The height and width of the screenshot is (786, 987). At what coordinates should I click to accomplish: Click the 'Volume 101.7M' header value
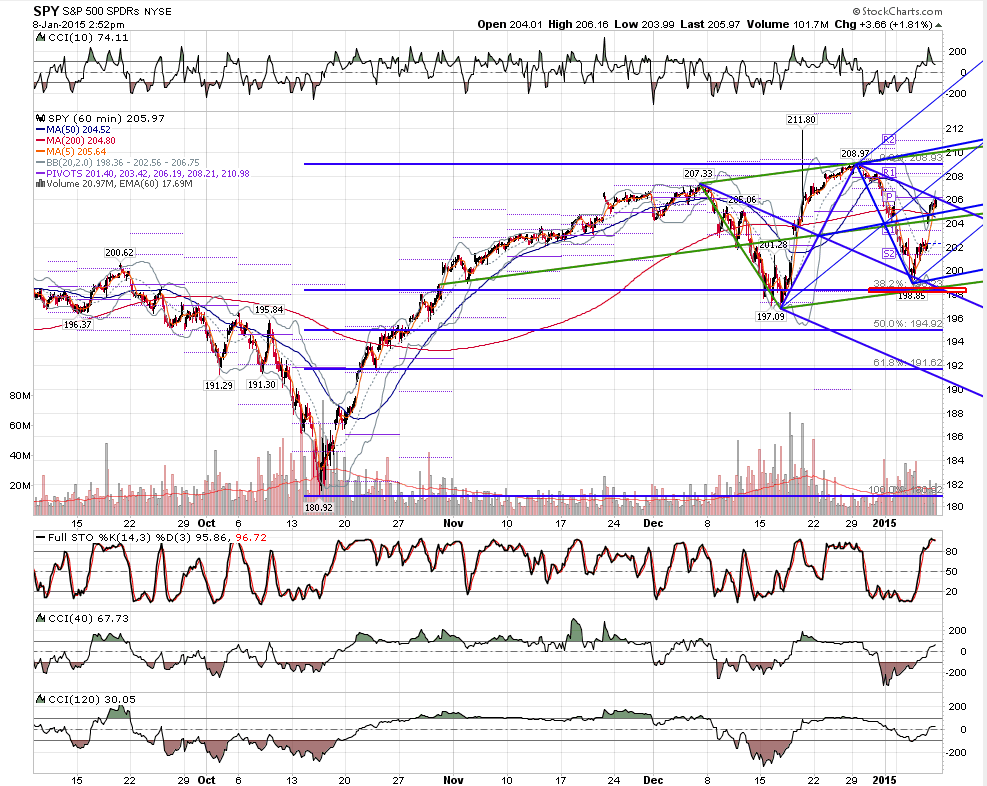787,25
